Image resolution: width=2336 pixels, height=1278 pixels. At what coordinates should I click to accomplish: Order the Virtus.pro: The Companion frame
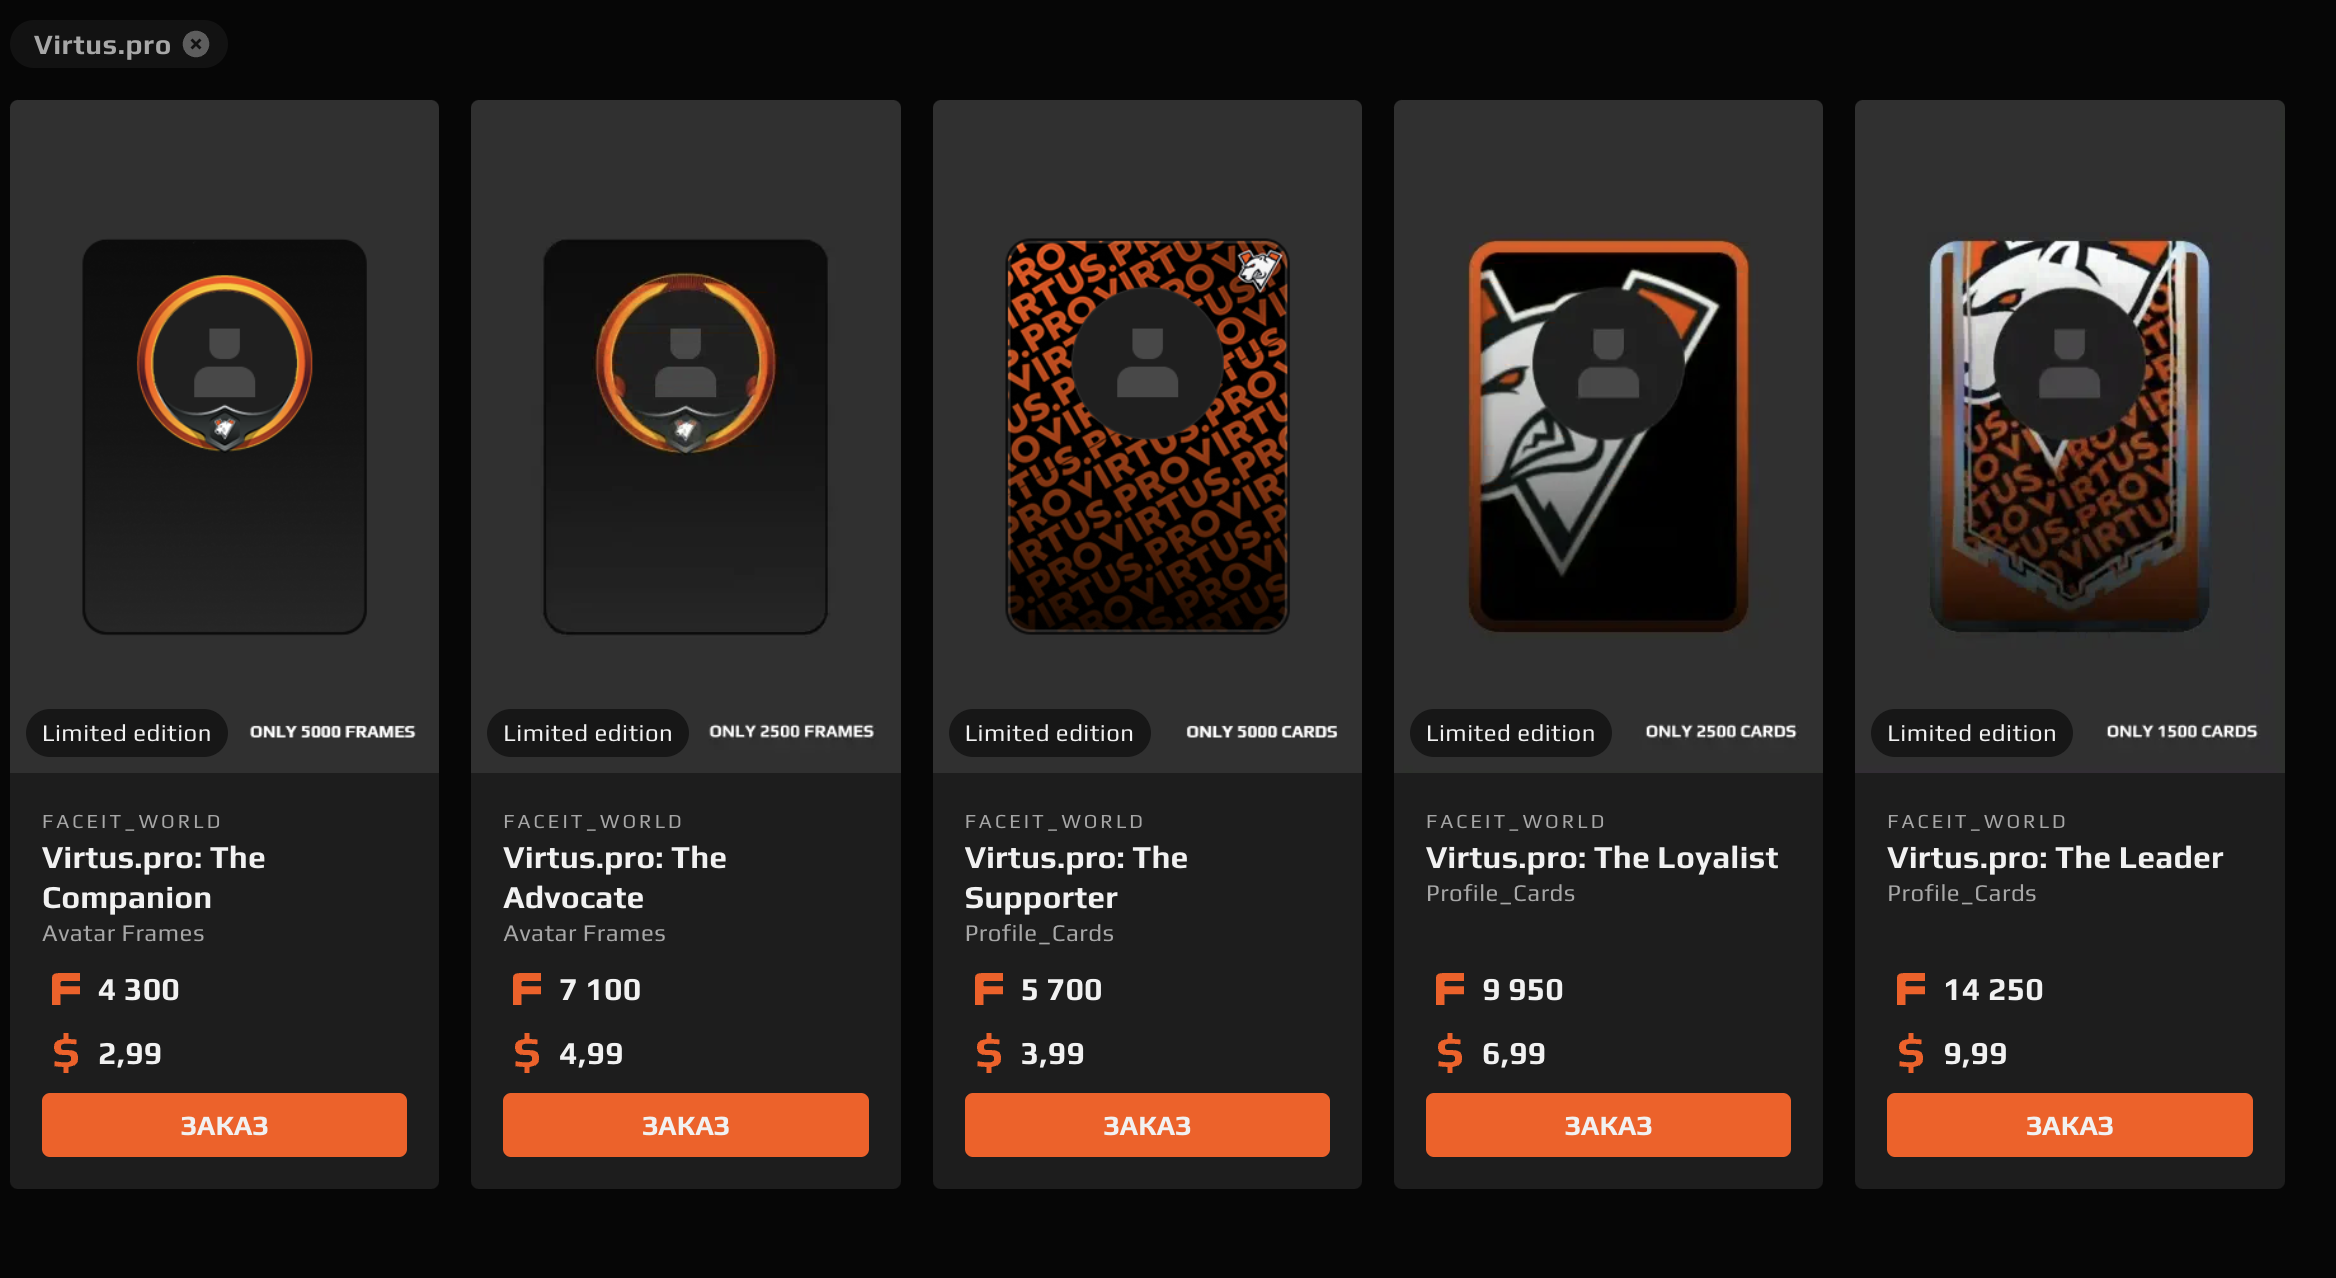click(x=224, y=1125)
